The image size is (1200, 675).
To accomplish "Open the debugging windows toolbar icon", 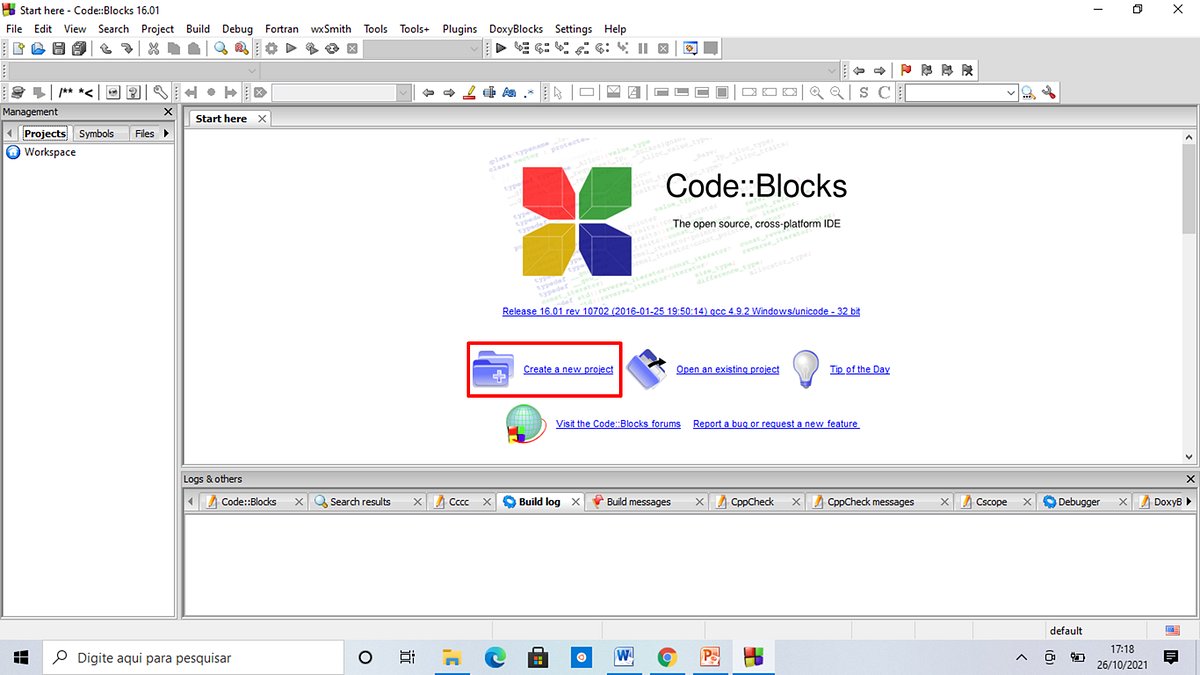I will coord(689,48).
